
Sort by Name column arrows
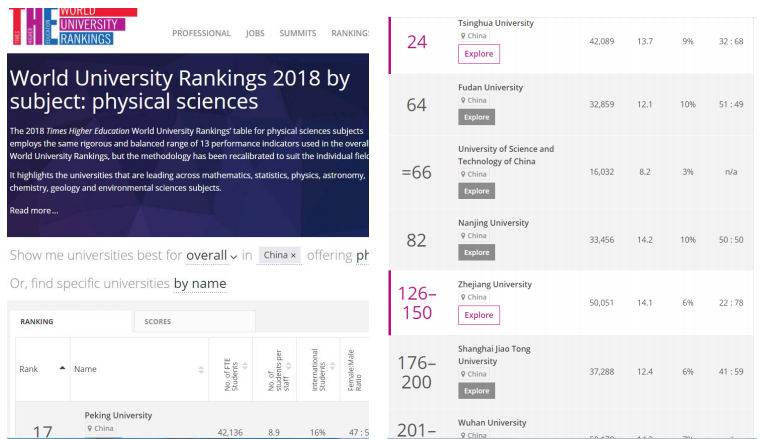tap(201, 370)
